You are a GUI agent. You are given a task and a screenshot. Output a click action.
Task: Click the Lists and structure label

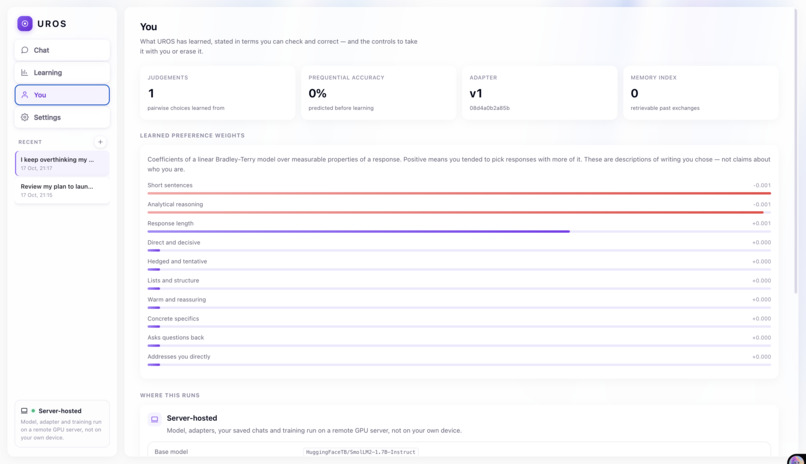pos(173,281)
